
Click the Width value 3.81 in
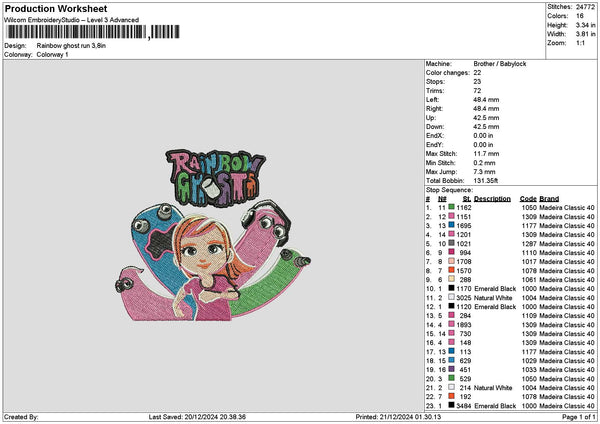pos(585,34)
